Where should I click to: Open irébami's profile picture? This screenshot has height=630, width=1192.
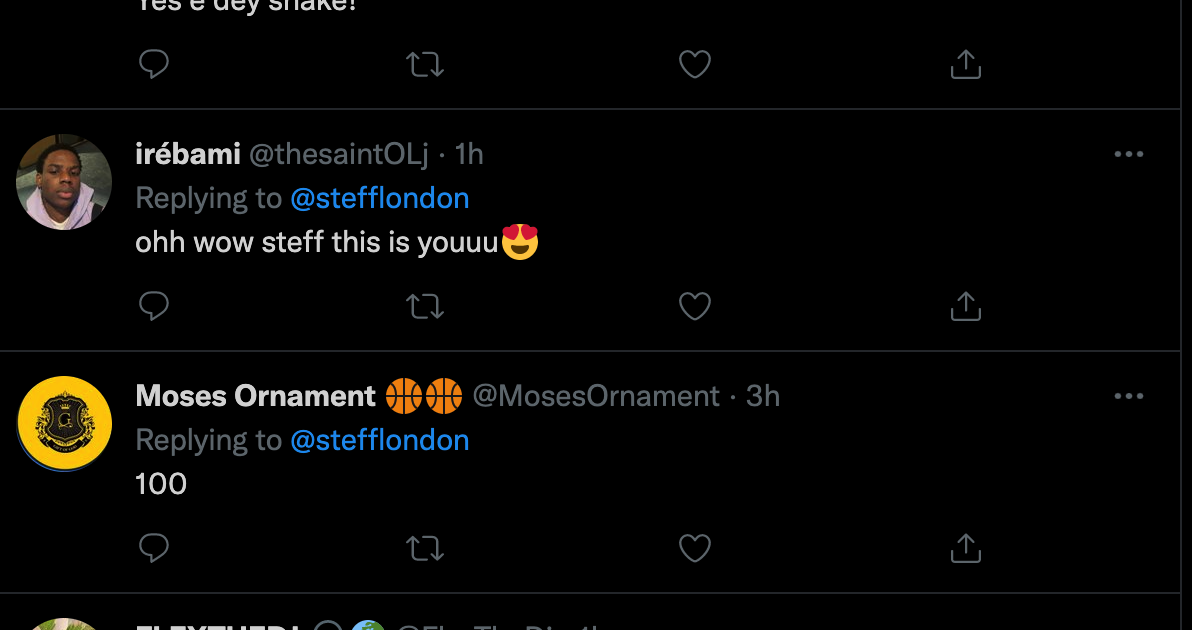(x=64, y=182)
